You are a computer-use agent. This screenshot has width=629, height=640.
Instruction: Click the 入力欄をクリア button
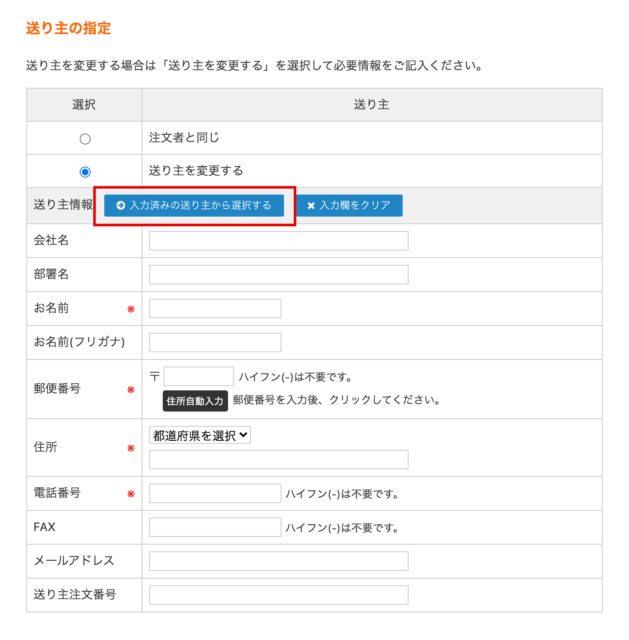[349, 206]
